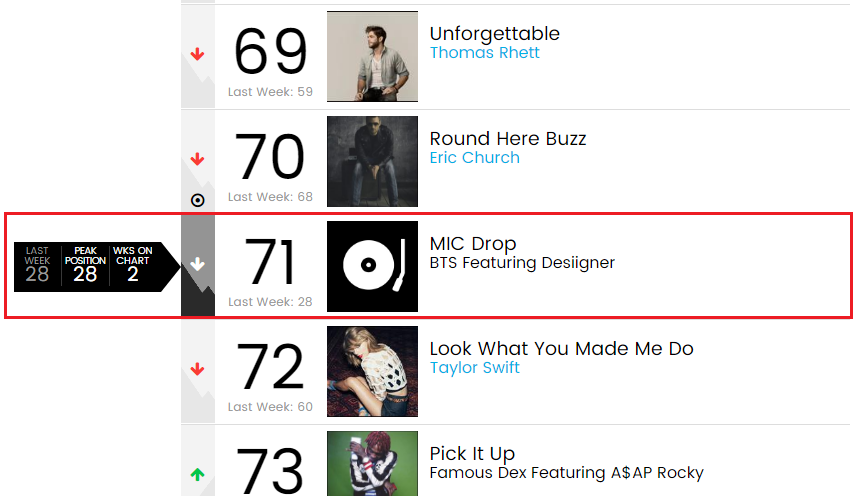Open the Taylor Swift artist link

(x=474, y=368)
